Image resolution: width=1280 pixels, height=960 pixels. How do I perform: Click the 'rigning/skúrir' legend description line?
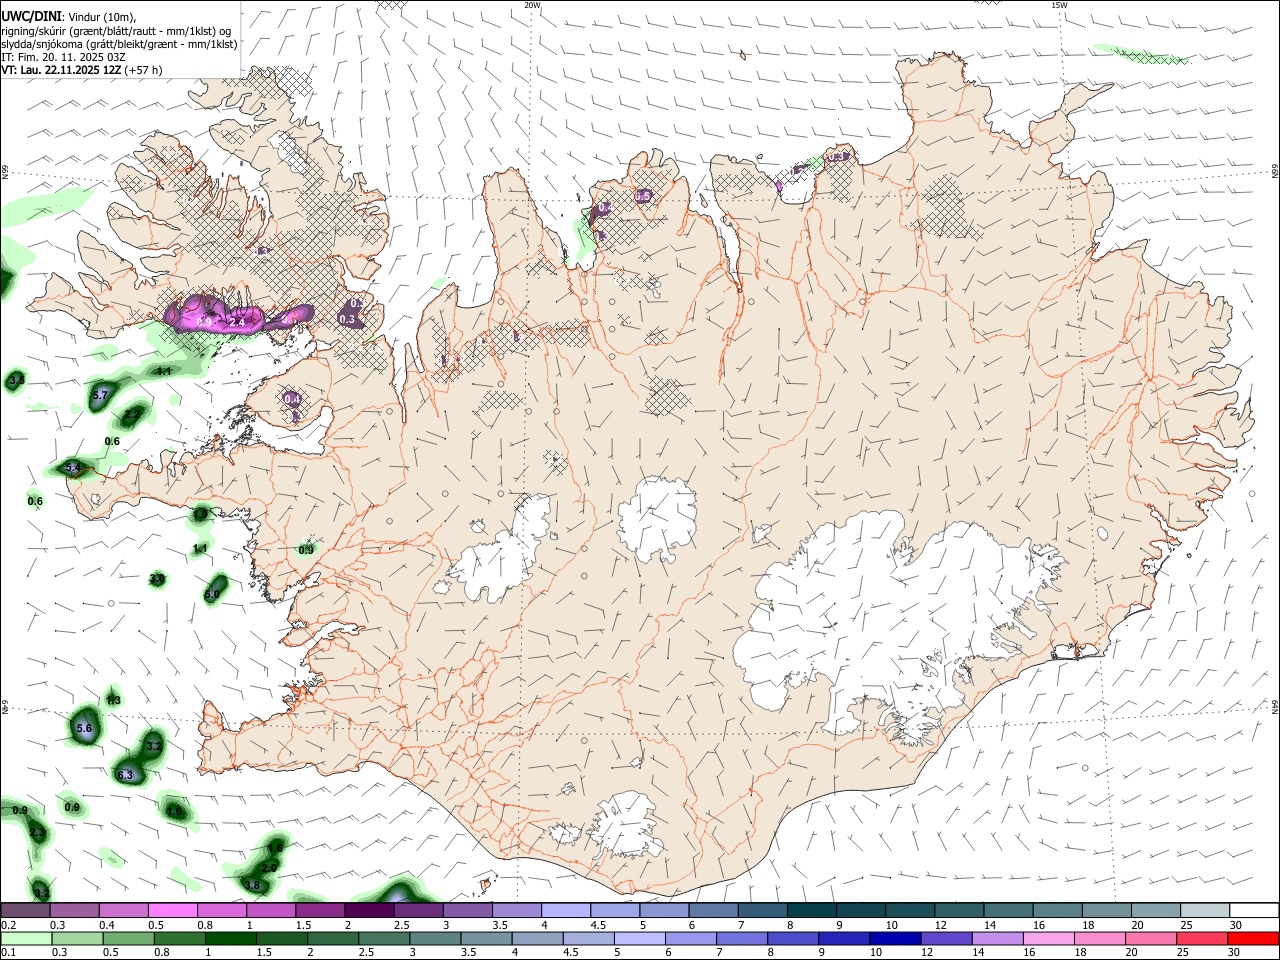117,31
